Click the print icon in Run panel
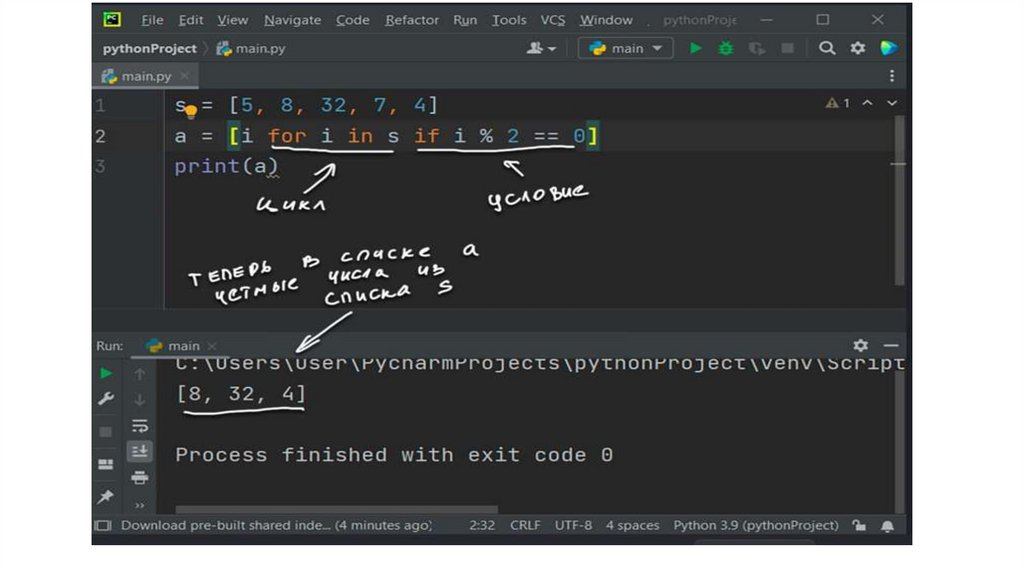 (x=139, y=477)
